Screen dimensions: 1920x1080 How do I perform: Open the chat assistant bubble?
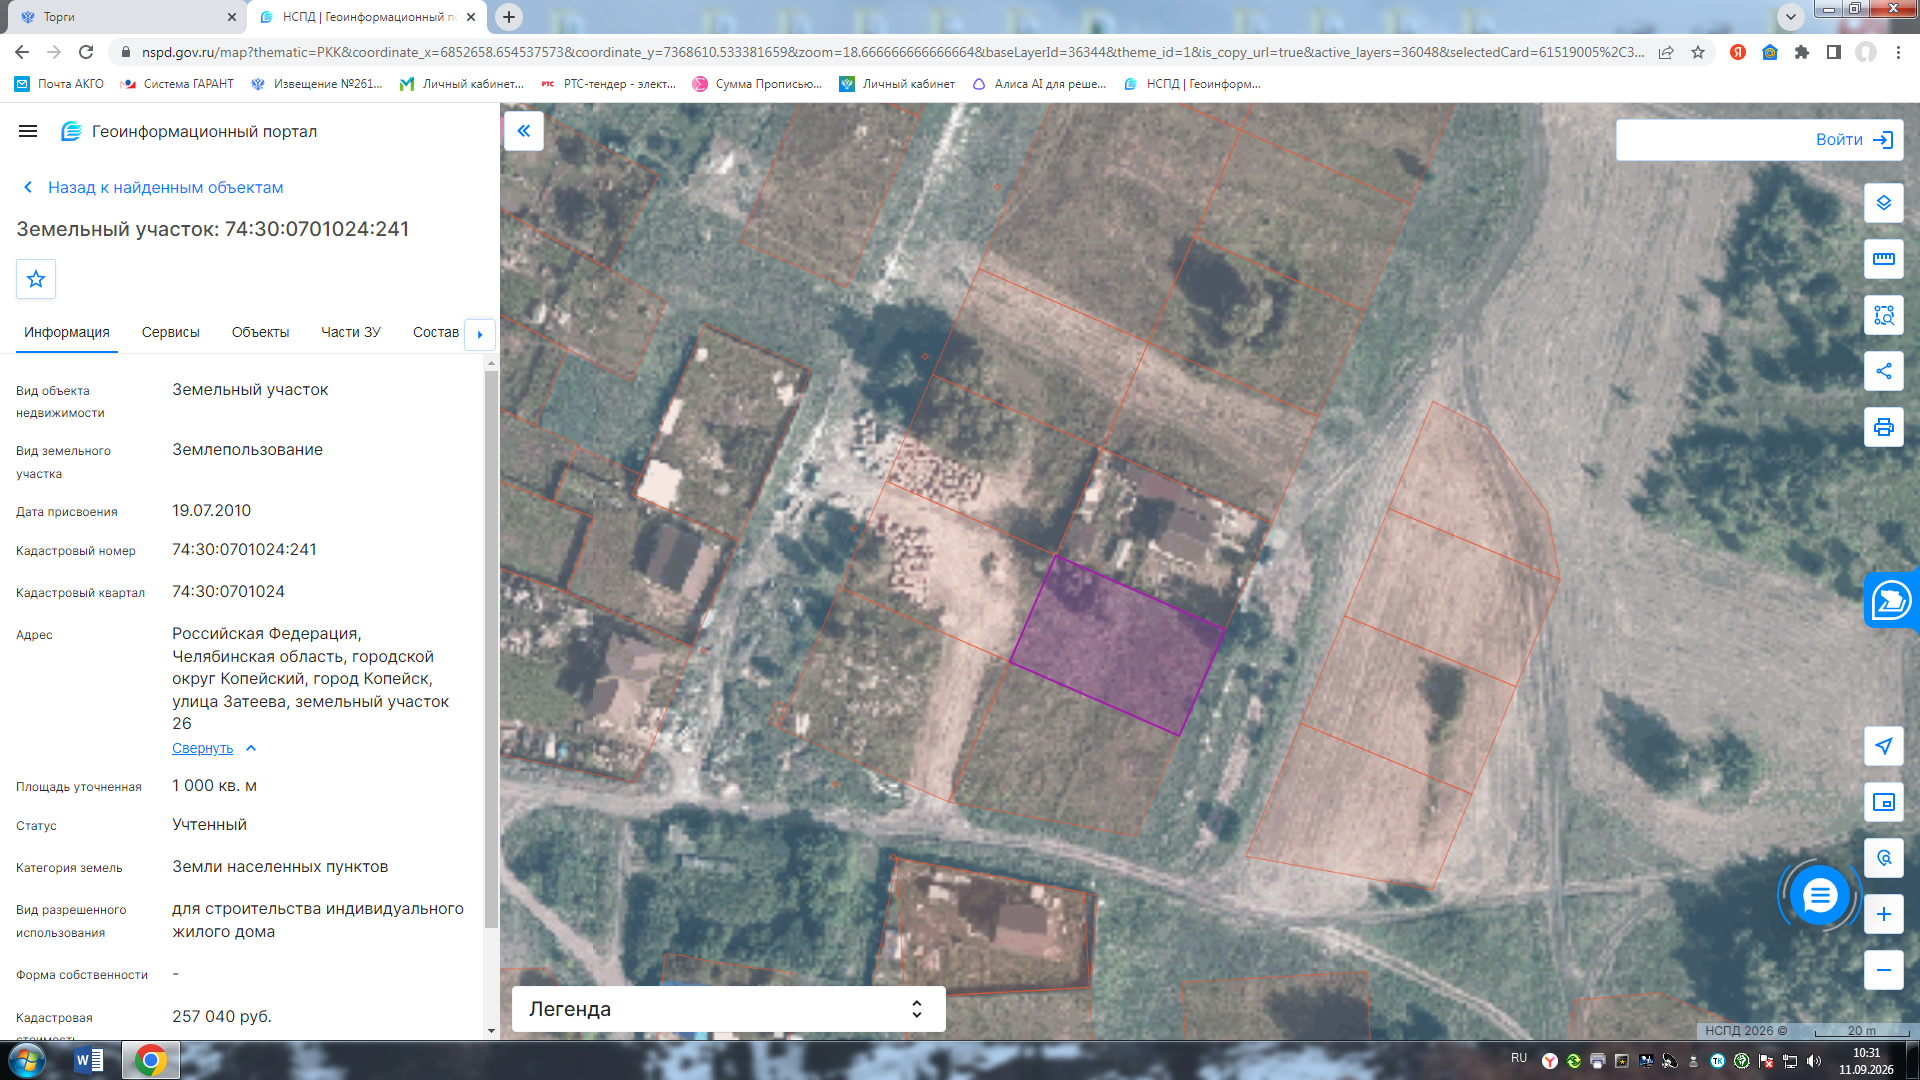click(1819, 895)
